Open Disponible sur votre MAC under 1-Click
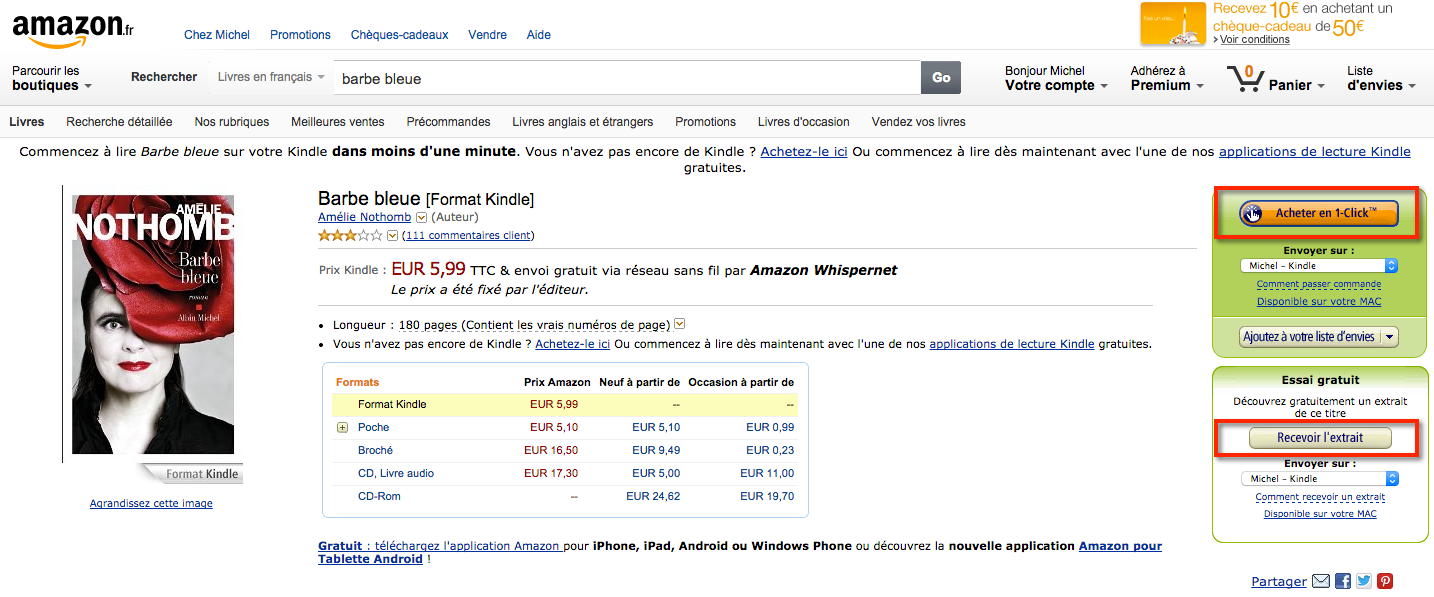This screenshot has width=1434, height=597. click(x=1319, y=302)
